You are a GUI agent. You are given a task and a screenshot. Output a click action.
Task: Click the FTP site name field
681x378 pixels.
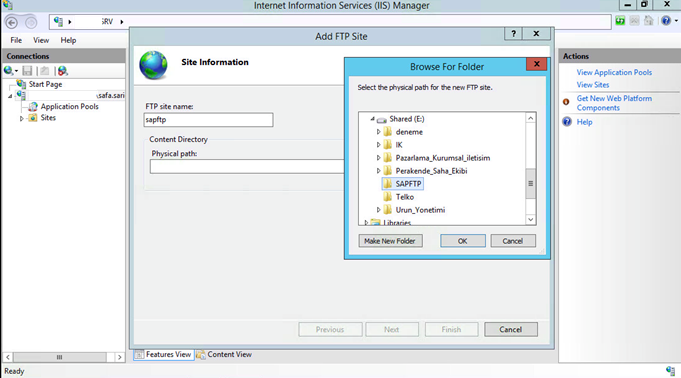(208, 120)
